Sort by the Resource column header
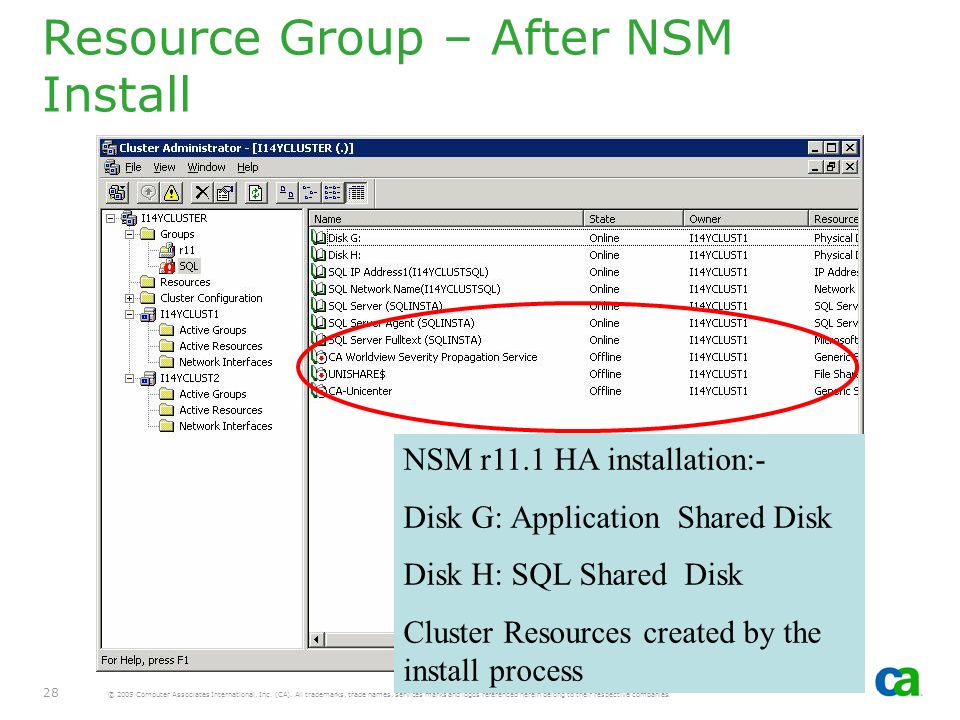This screenshot has height=720, width=960. pyautogui.click(x=833, y=219)
